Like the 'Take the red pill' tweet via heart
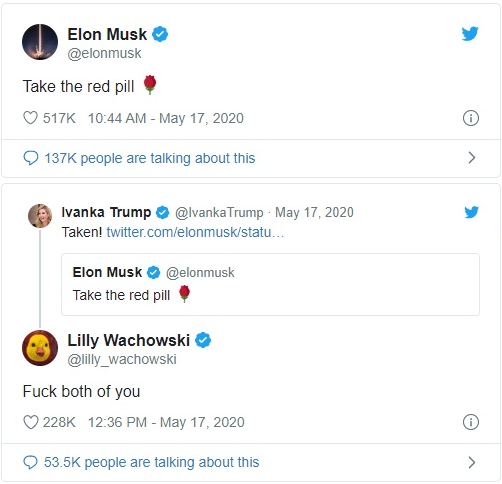This screenshot has width=502, height=484. 30,118
